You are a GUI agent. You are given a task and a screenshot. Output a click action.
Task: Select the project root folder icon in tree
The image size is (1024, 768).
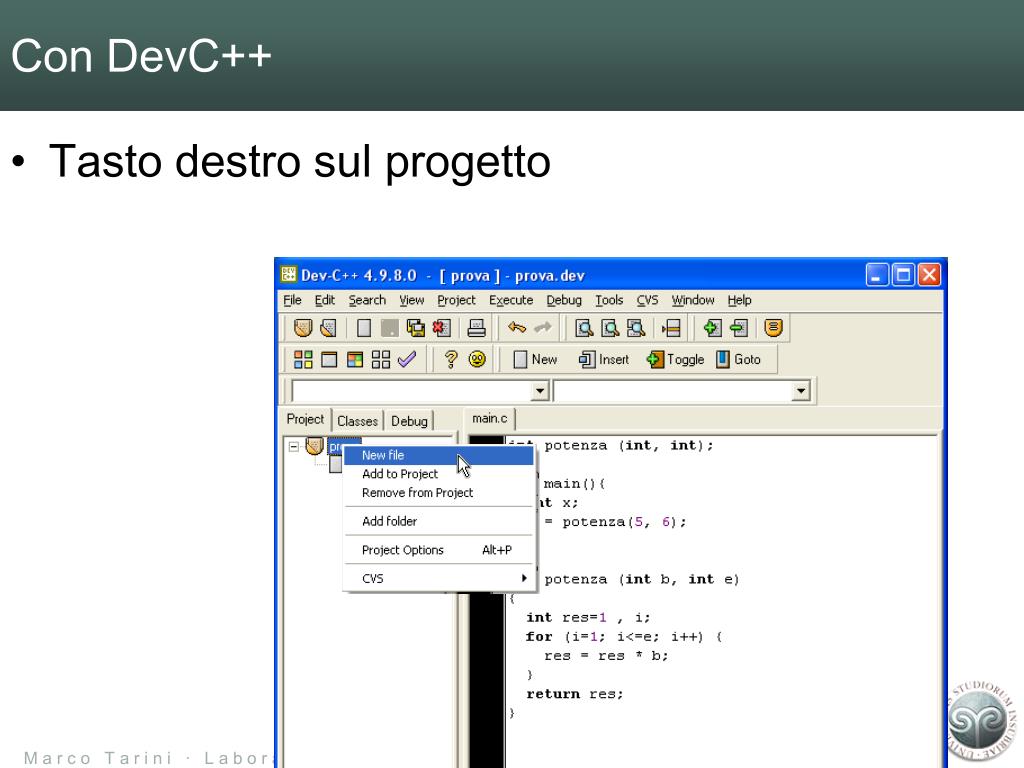click(315, 446)
